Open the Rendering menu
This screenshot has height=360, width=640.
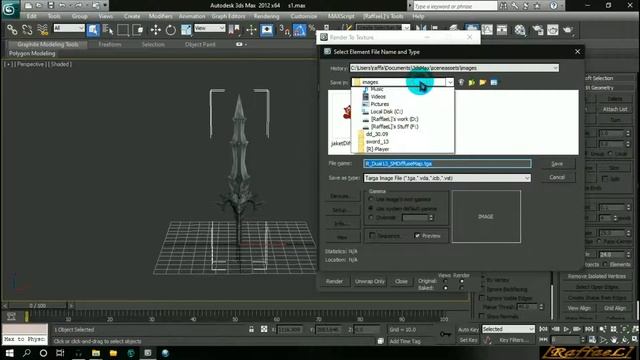pyautogui.click(x=266, y=16)
